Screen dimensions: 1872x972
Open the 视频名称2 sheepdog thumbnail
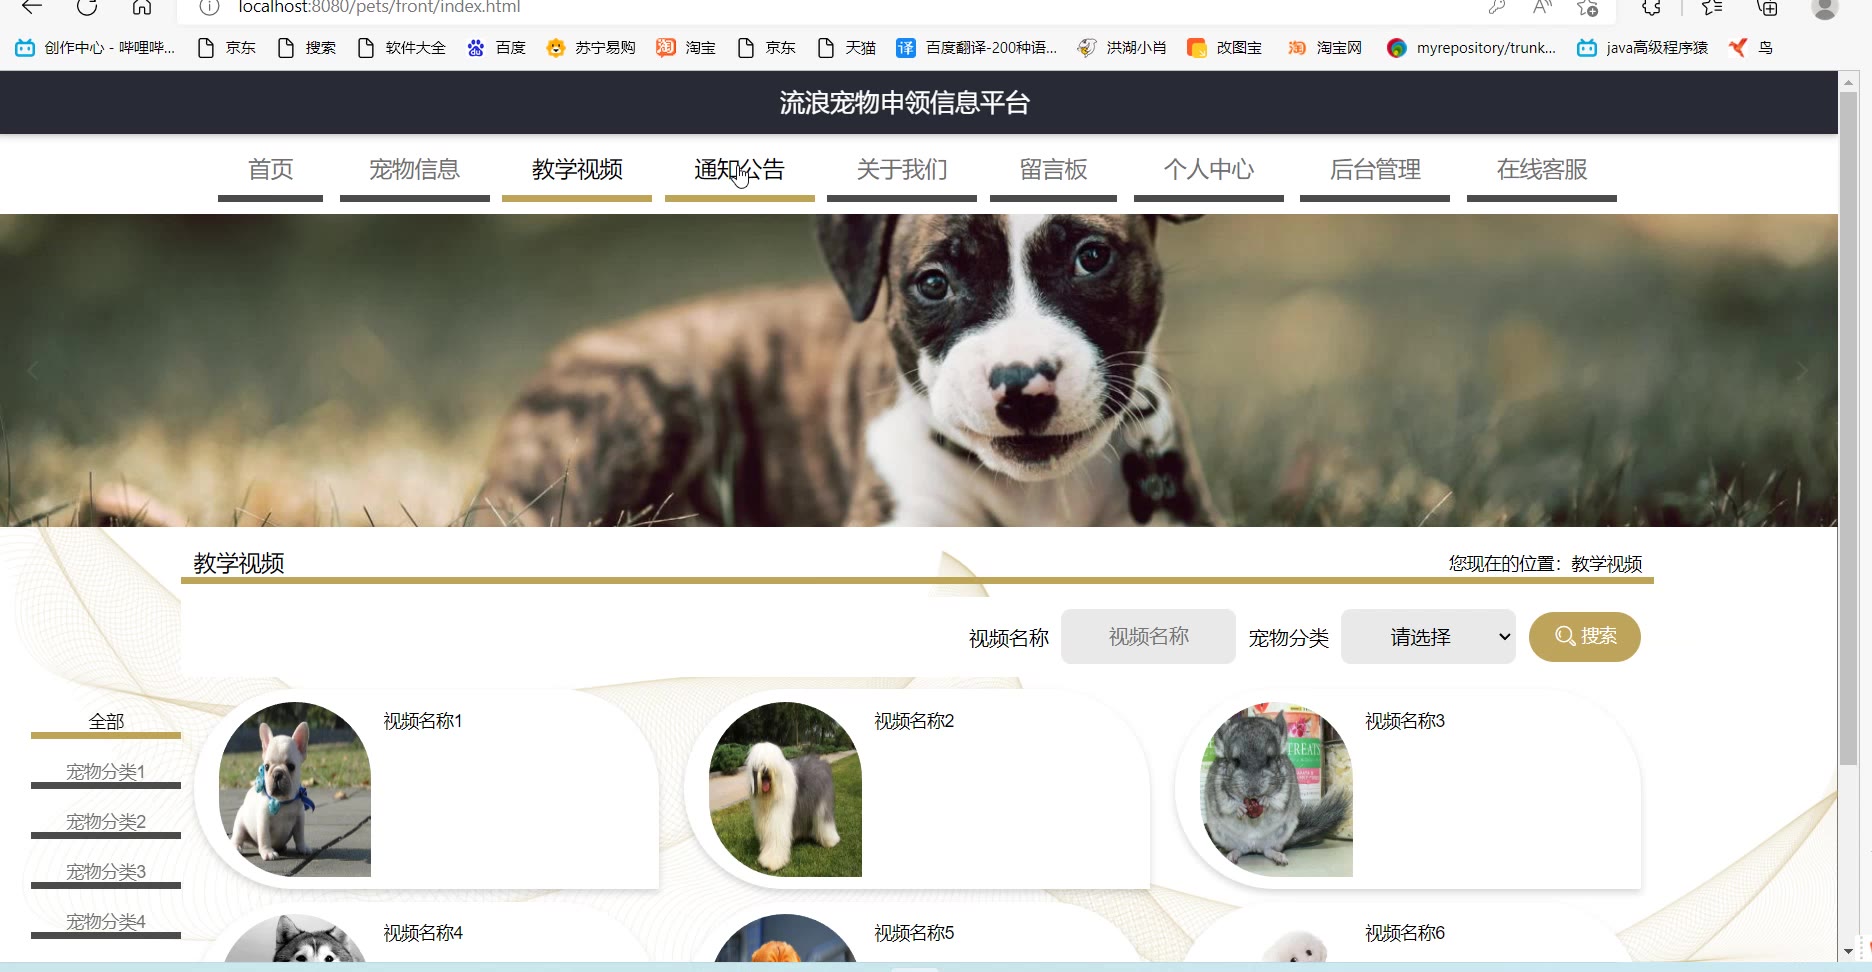pos(785,789)
